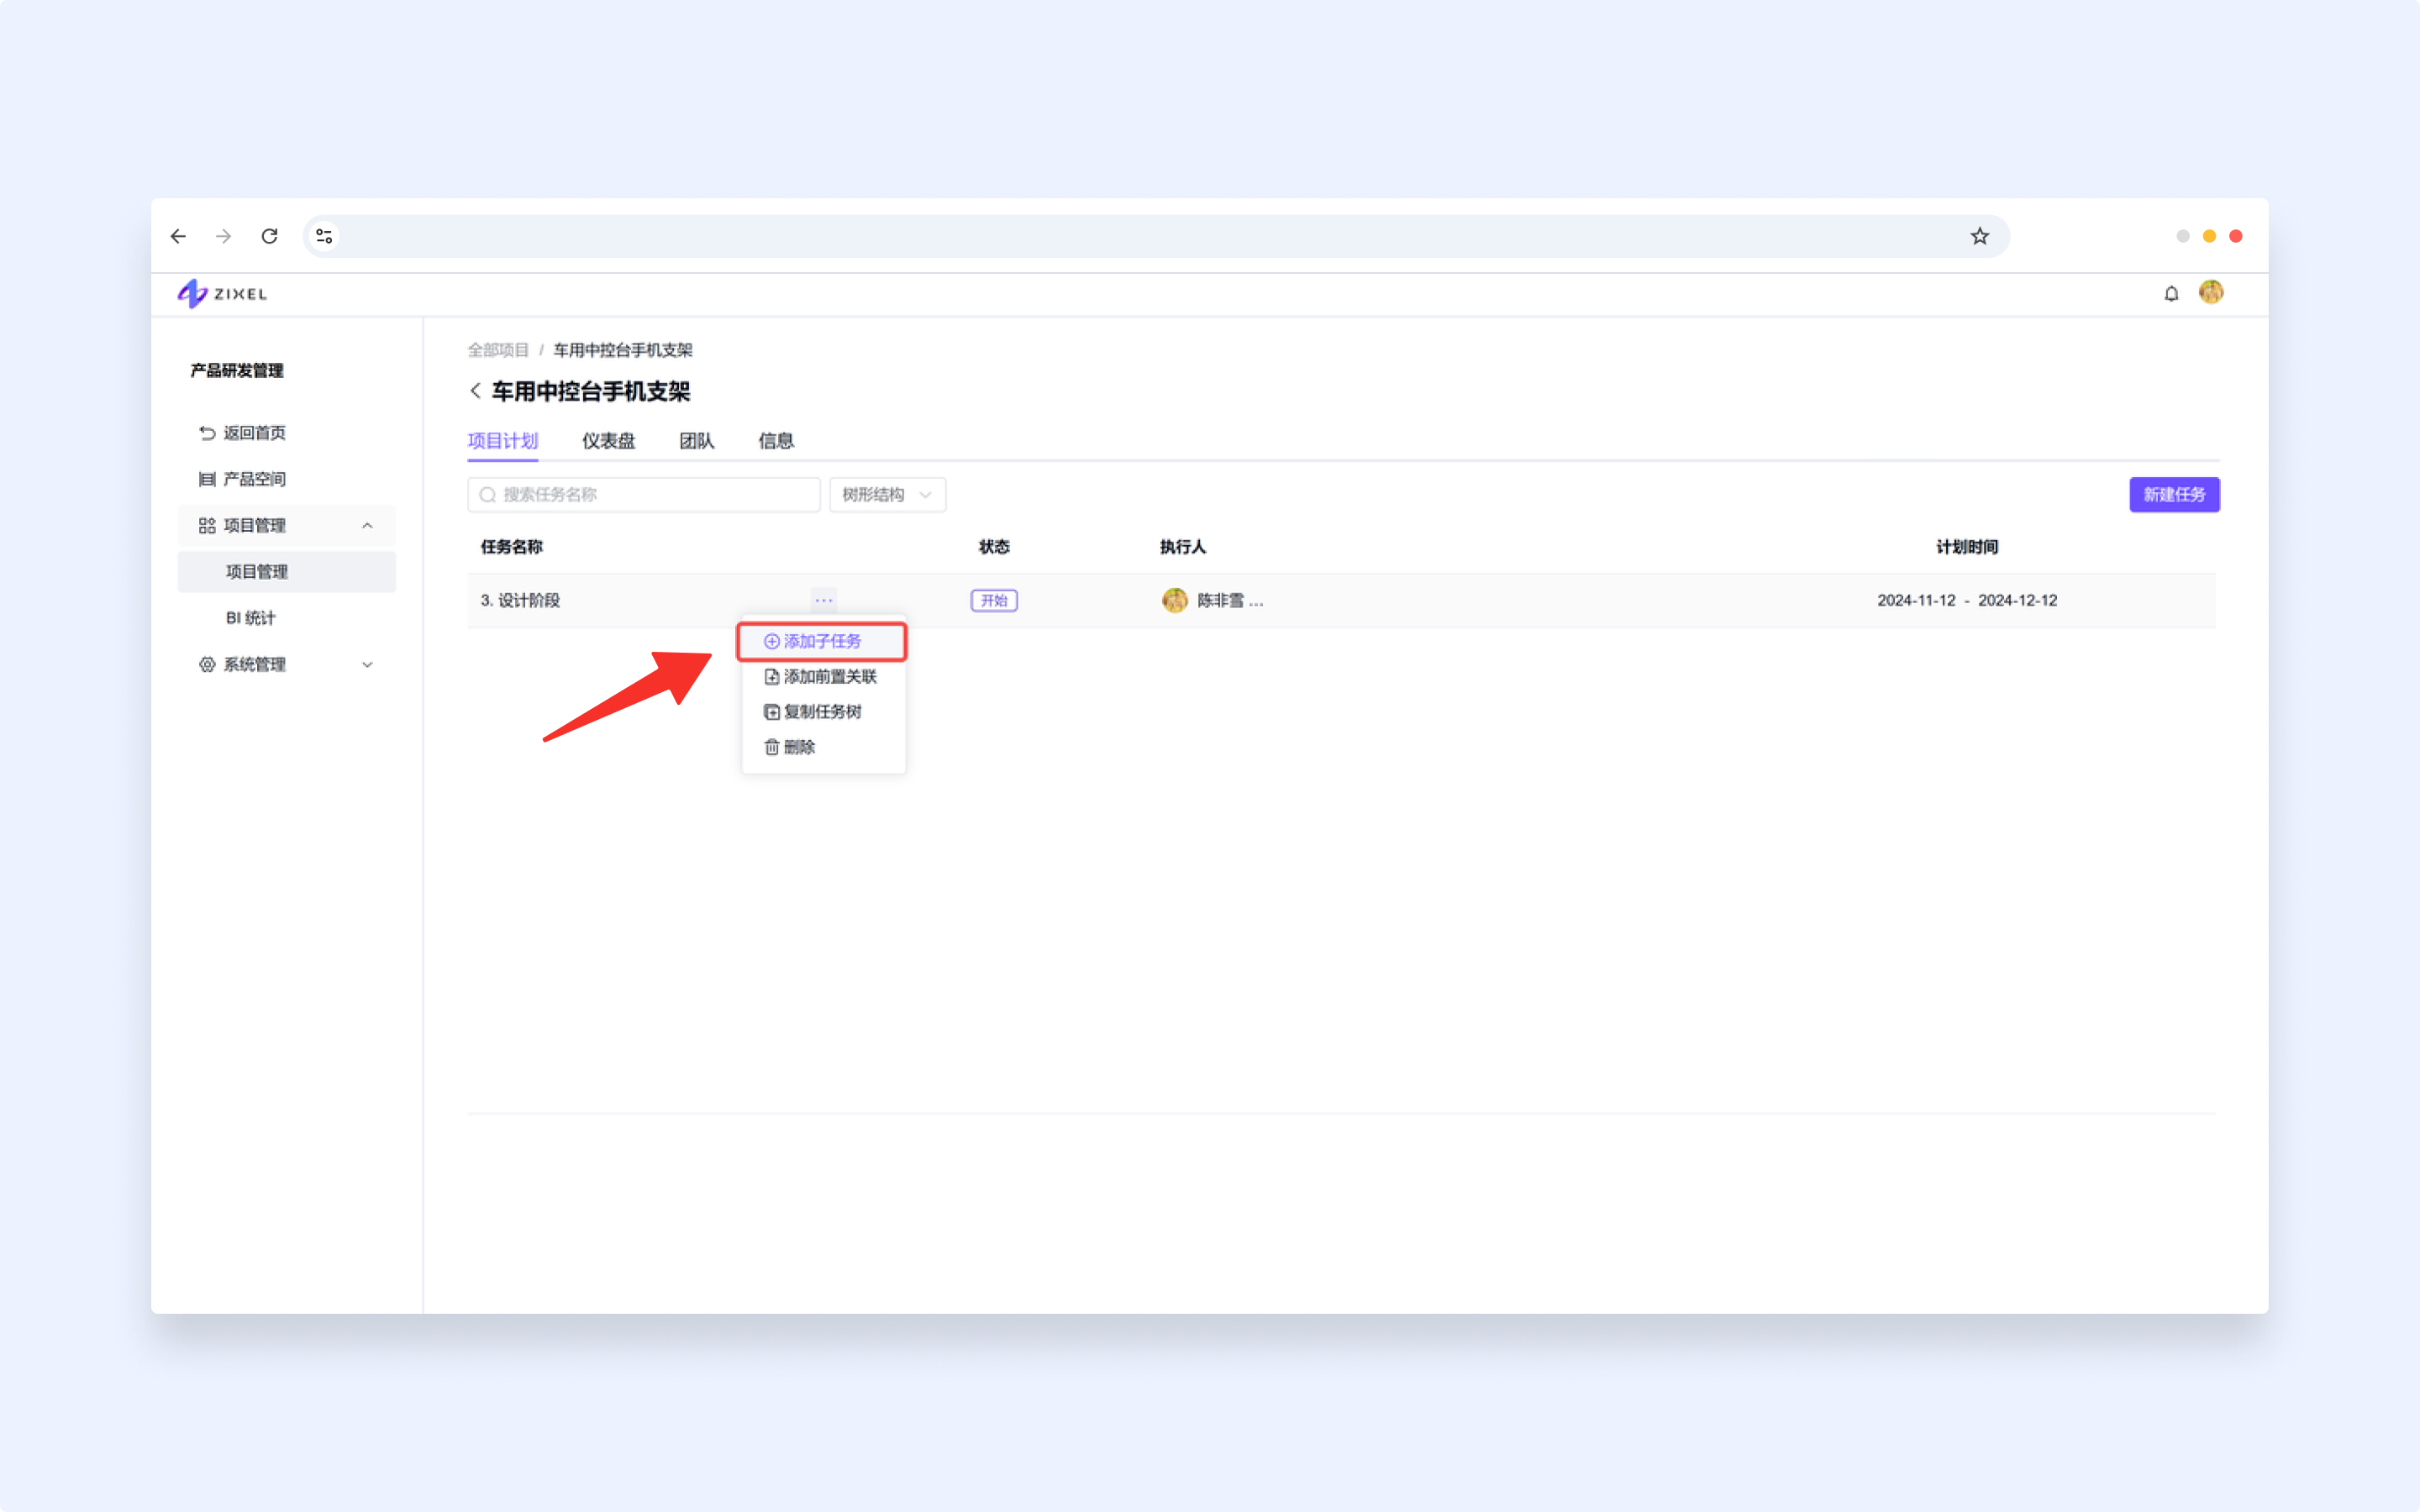Open the 树形结构 view dropdown
This screenshot has width=2420, height=1512.
click(887, 495)
